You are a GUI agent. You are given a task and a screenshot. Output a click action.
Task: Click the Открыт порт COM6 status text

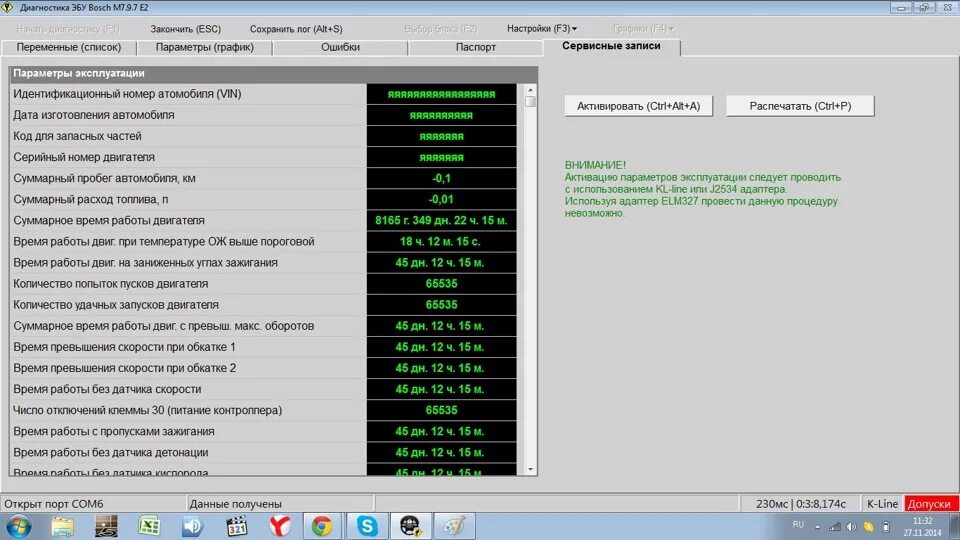[x=54, y=504]
